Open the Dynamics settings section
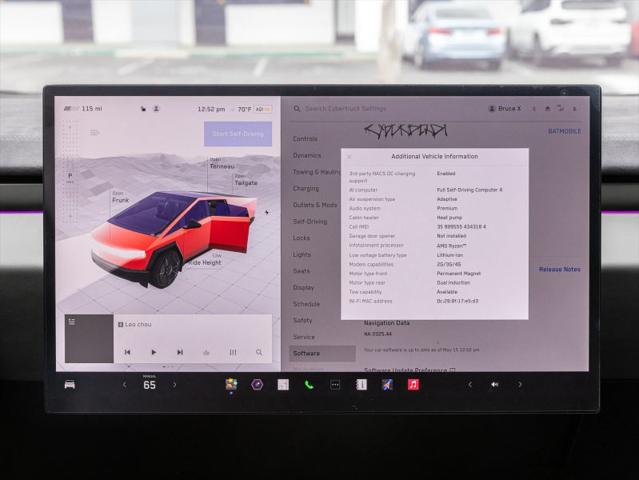Viewport: 639px width, 480px height. (307, 156)
